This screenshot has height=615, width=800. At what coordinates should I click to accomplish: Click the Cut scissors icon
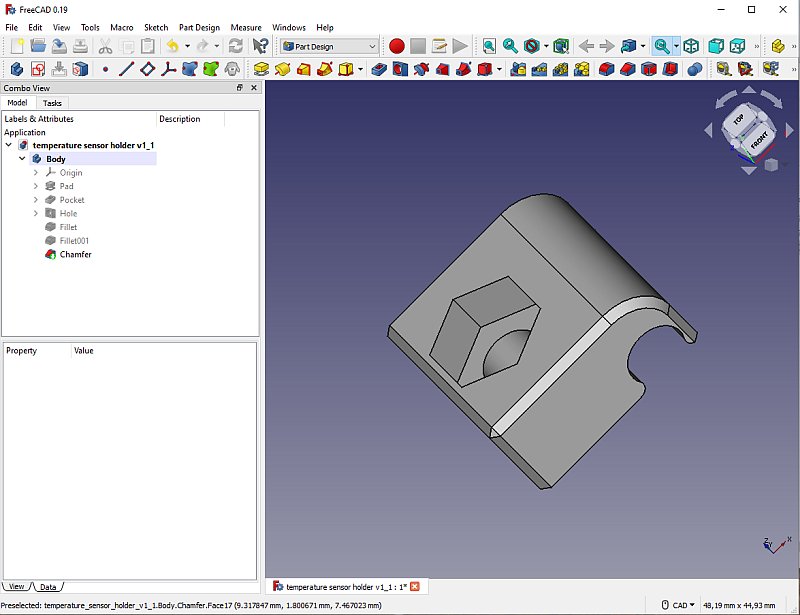click(x=105, y=46)
